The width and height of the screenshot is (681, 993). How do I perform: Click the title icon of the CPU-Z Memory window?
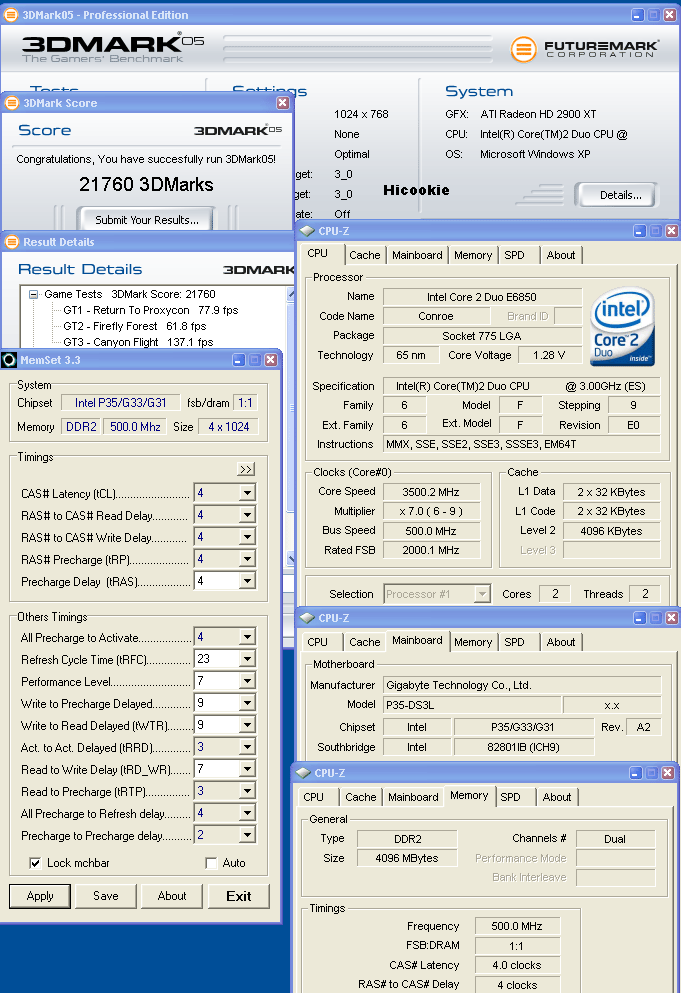[x=303, y=773]
